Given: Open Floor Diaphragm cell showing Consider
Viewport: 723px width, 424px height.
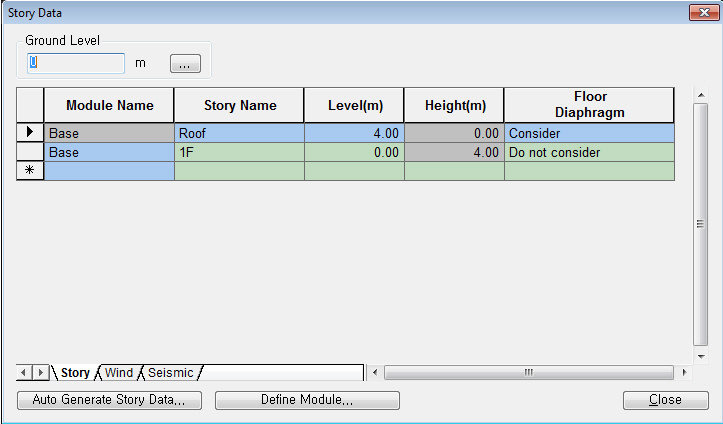Looking at the screenshot, I should 588,133.
